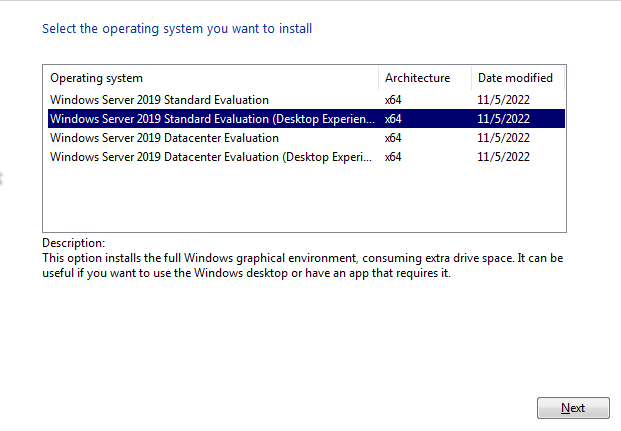Click 11/5/2022 date in the highlighted row
The image size is (621, 431).
[x=503, y=119]
